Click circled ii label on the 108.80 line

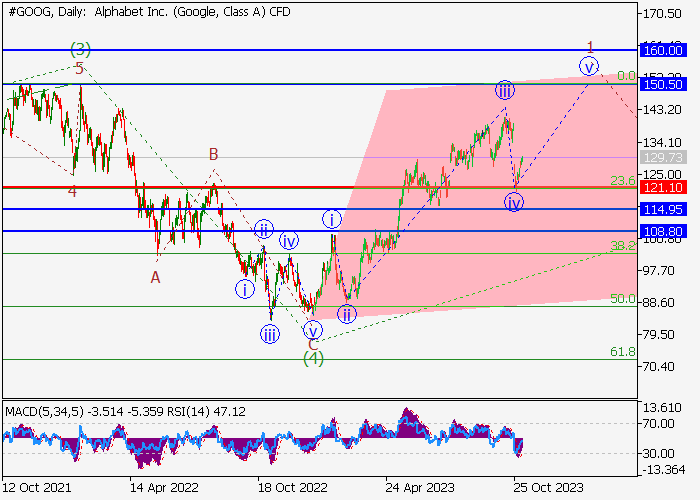[x=264, y=229]
